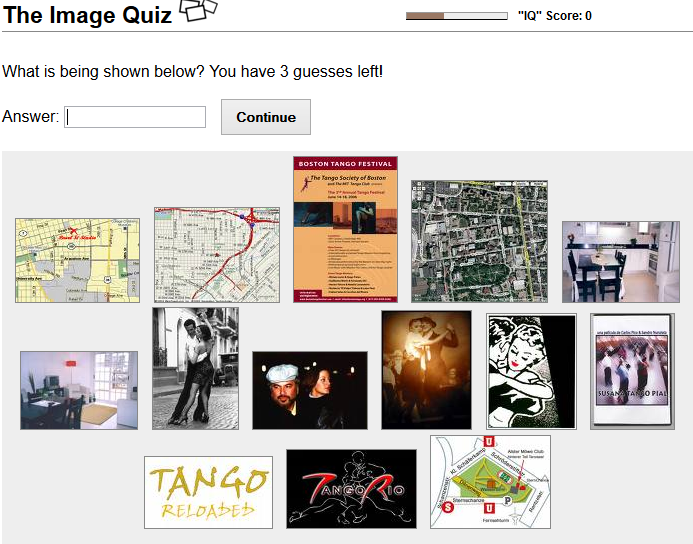Open the red highway road map thumbnail
Image resolution: width=693 pixels, height=544 pixels.
pyautogui.click(x=217, y=255)
